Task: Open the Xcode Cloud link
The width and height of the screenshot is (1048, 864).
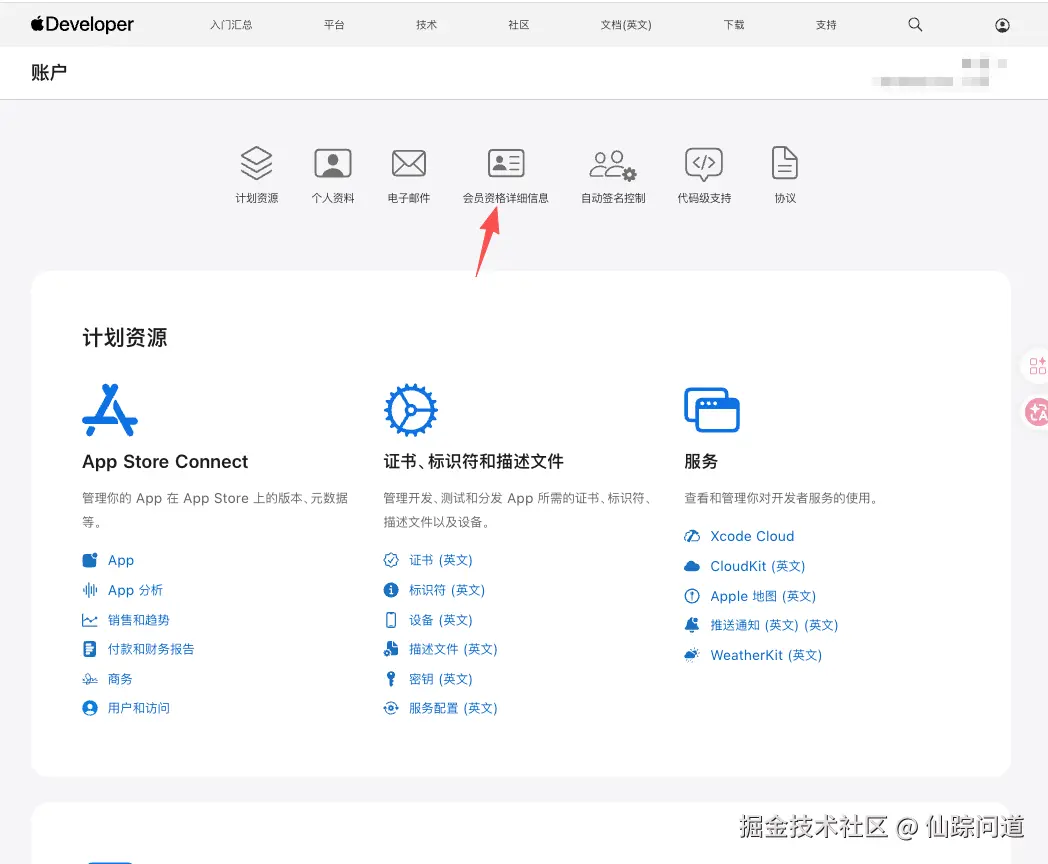Action: (x=753, y=536)
